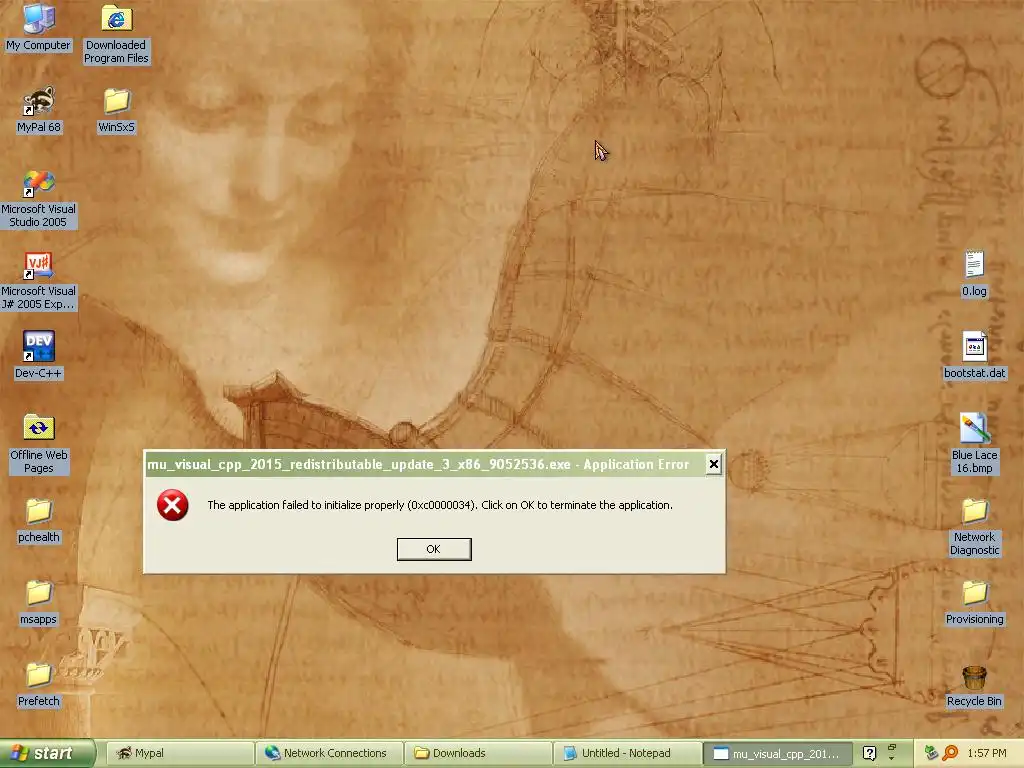Select the My Computer desktop icon
This screenshot has height=768, width=1024.
pyautogui.click(x=39, y=27)
